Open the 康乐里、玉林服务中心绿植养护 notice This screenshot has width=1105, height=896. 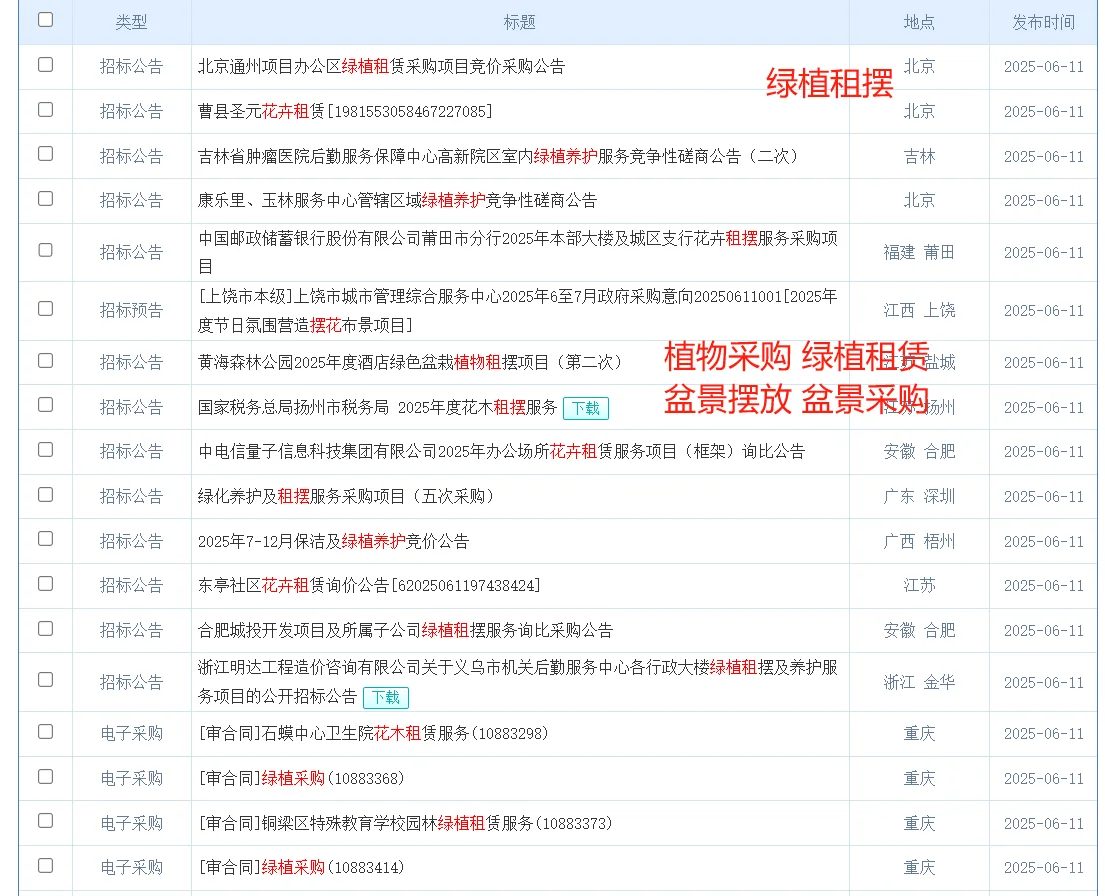[397, 199]
